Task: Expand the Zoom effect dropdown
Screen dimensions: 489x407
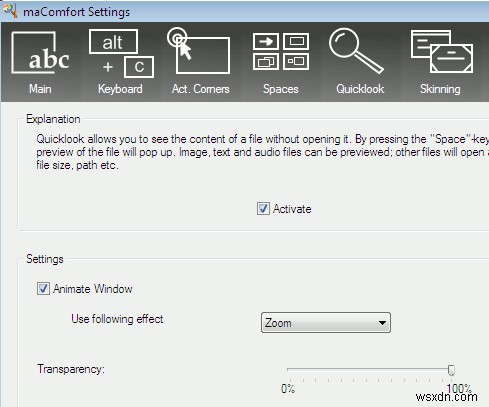Action: [x=326, y=323]
